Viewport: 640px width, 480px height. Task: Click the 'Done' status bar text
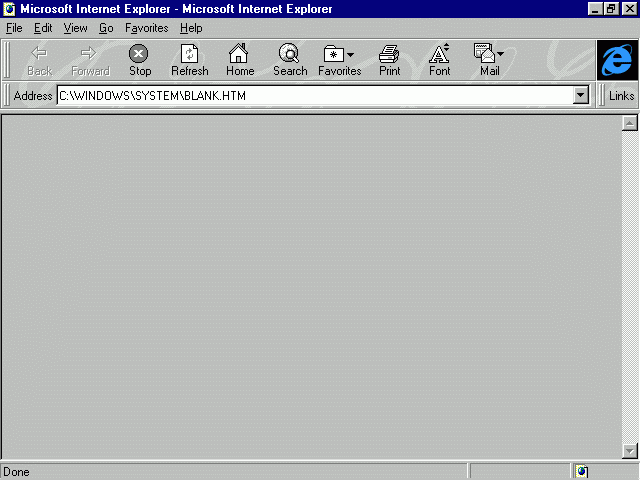pyautogui.click(x=16, y=472)
